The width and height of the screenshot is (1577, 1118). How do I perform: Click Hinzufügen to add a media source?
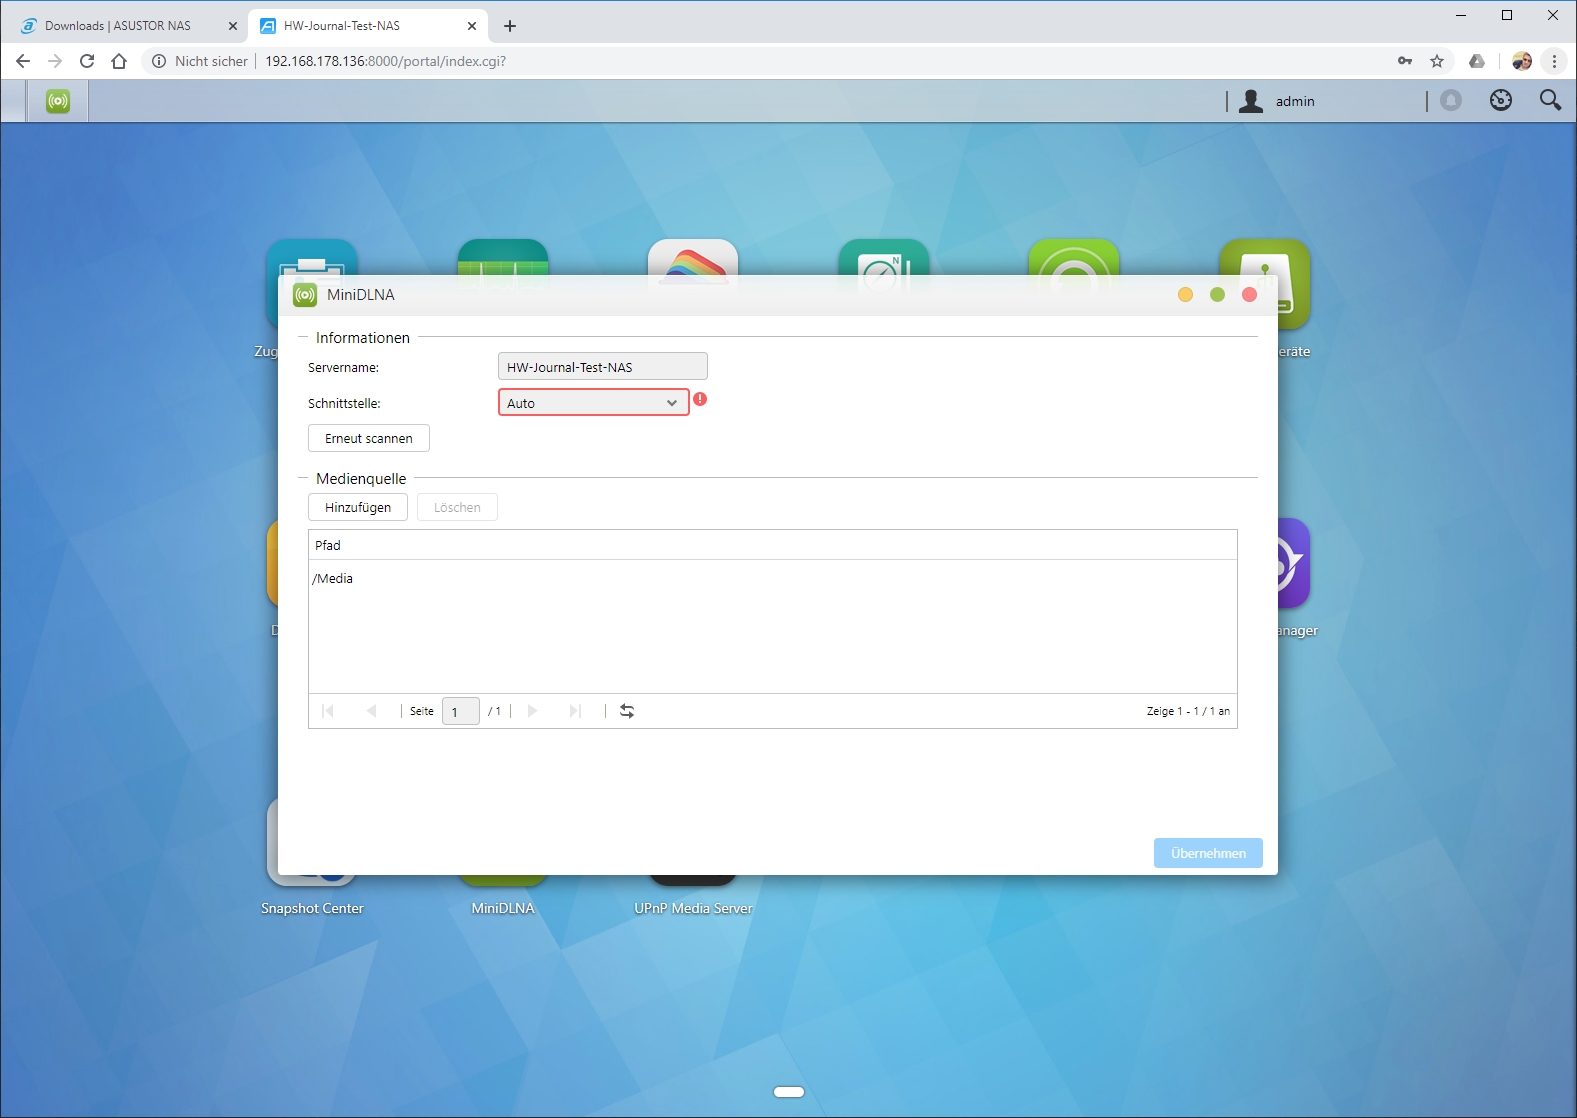[x=358, y=507]
